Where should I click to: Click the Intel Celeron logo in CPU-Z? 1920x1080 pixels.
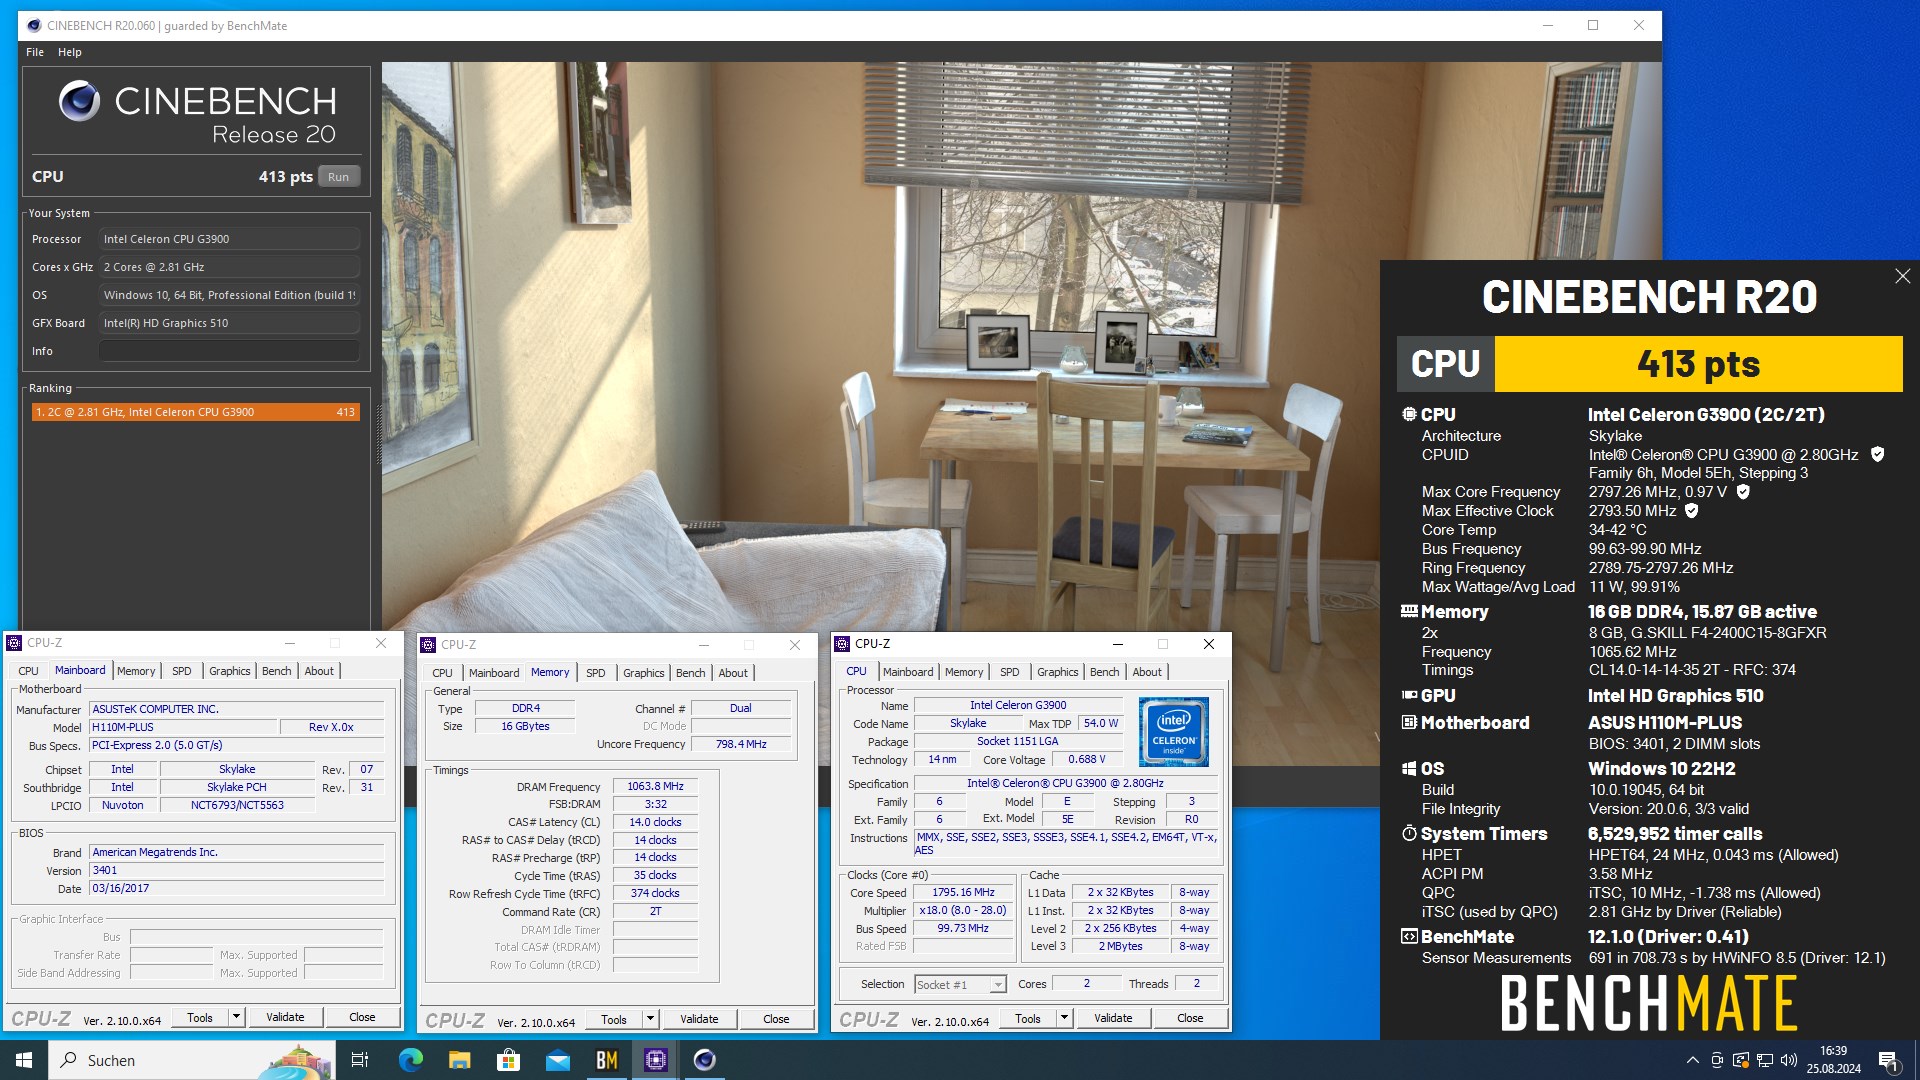[1173, 732]
